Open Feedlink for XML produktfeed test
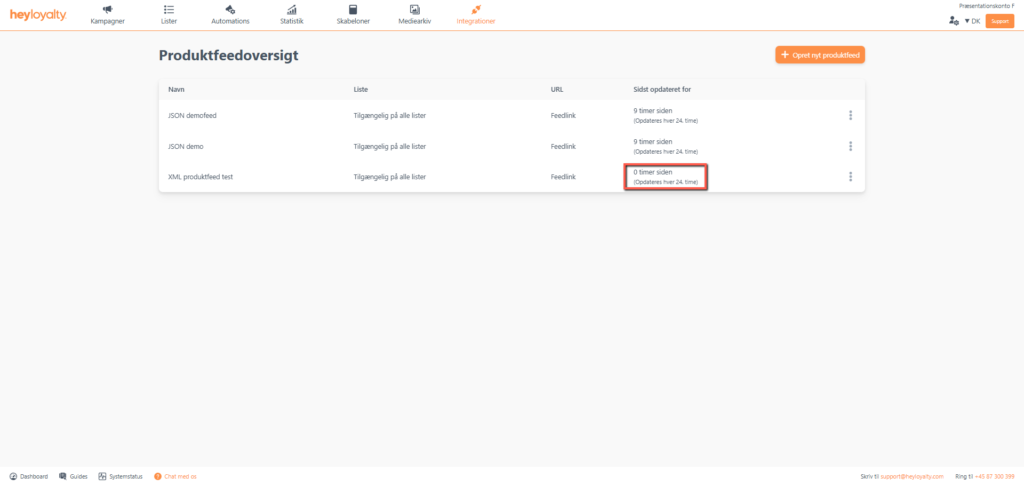This screenshot has height=486, width=1024. click(x=563, y=177)
